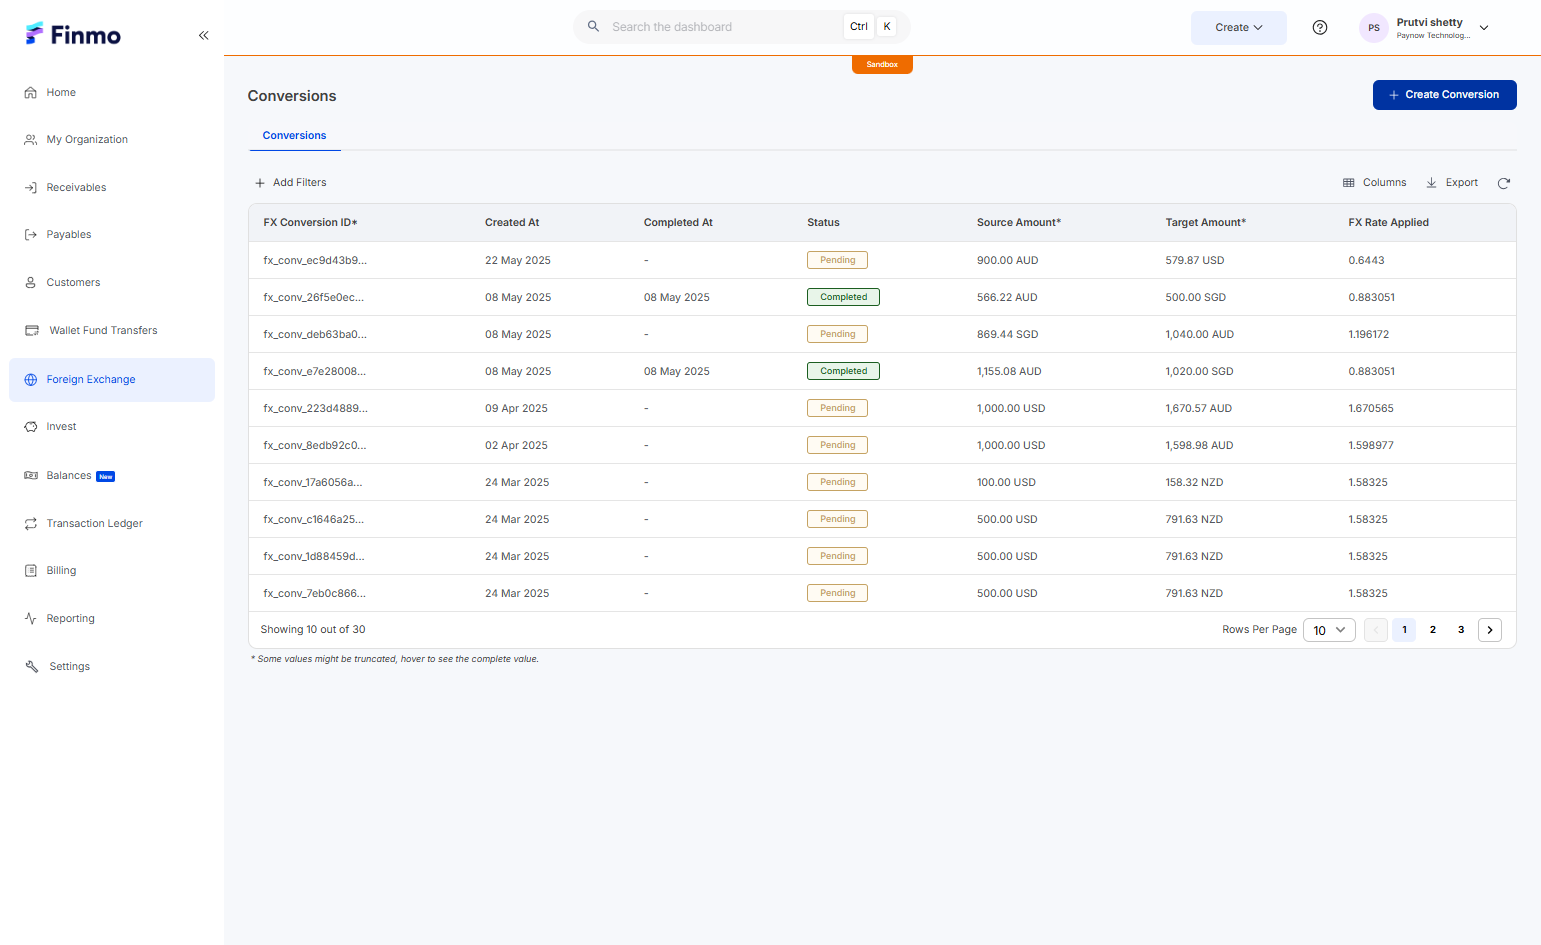The height and width of the screenshot is (945, 1541).
Task: Click the Columns button label
Action: [1384, 183]
